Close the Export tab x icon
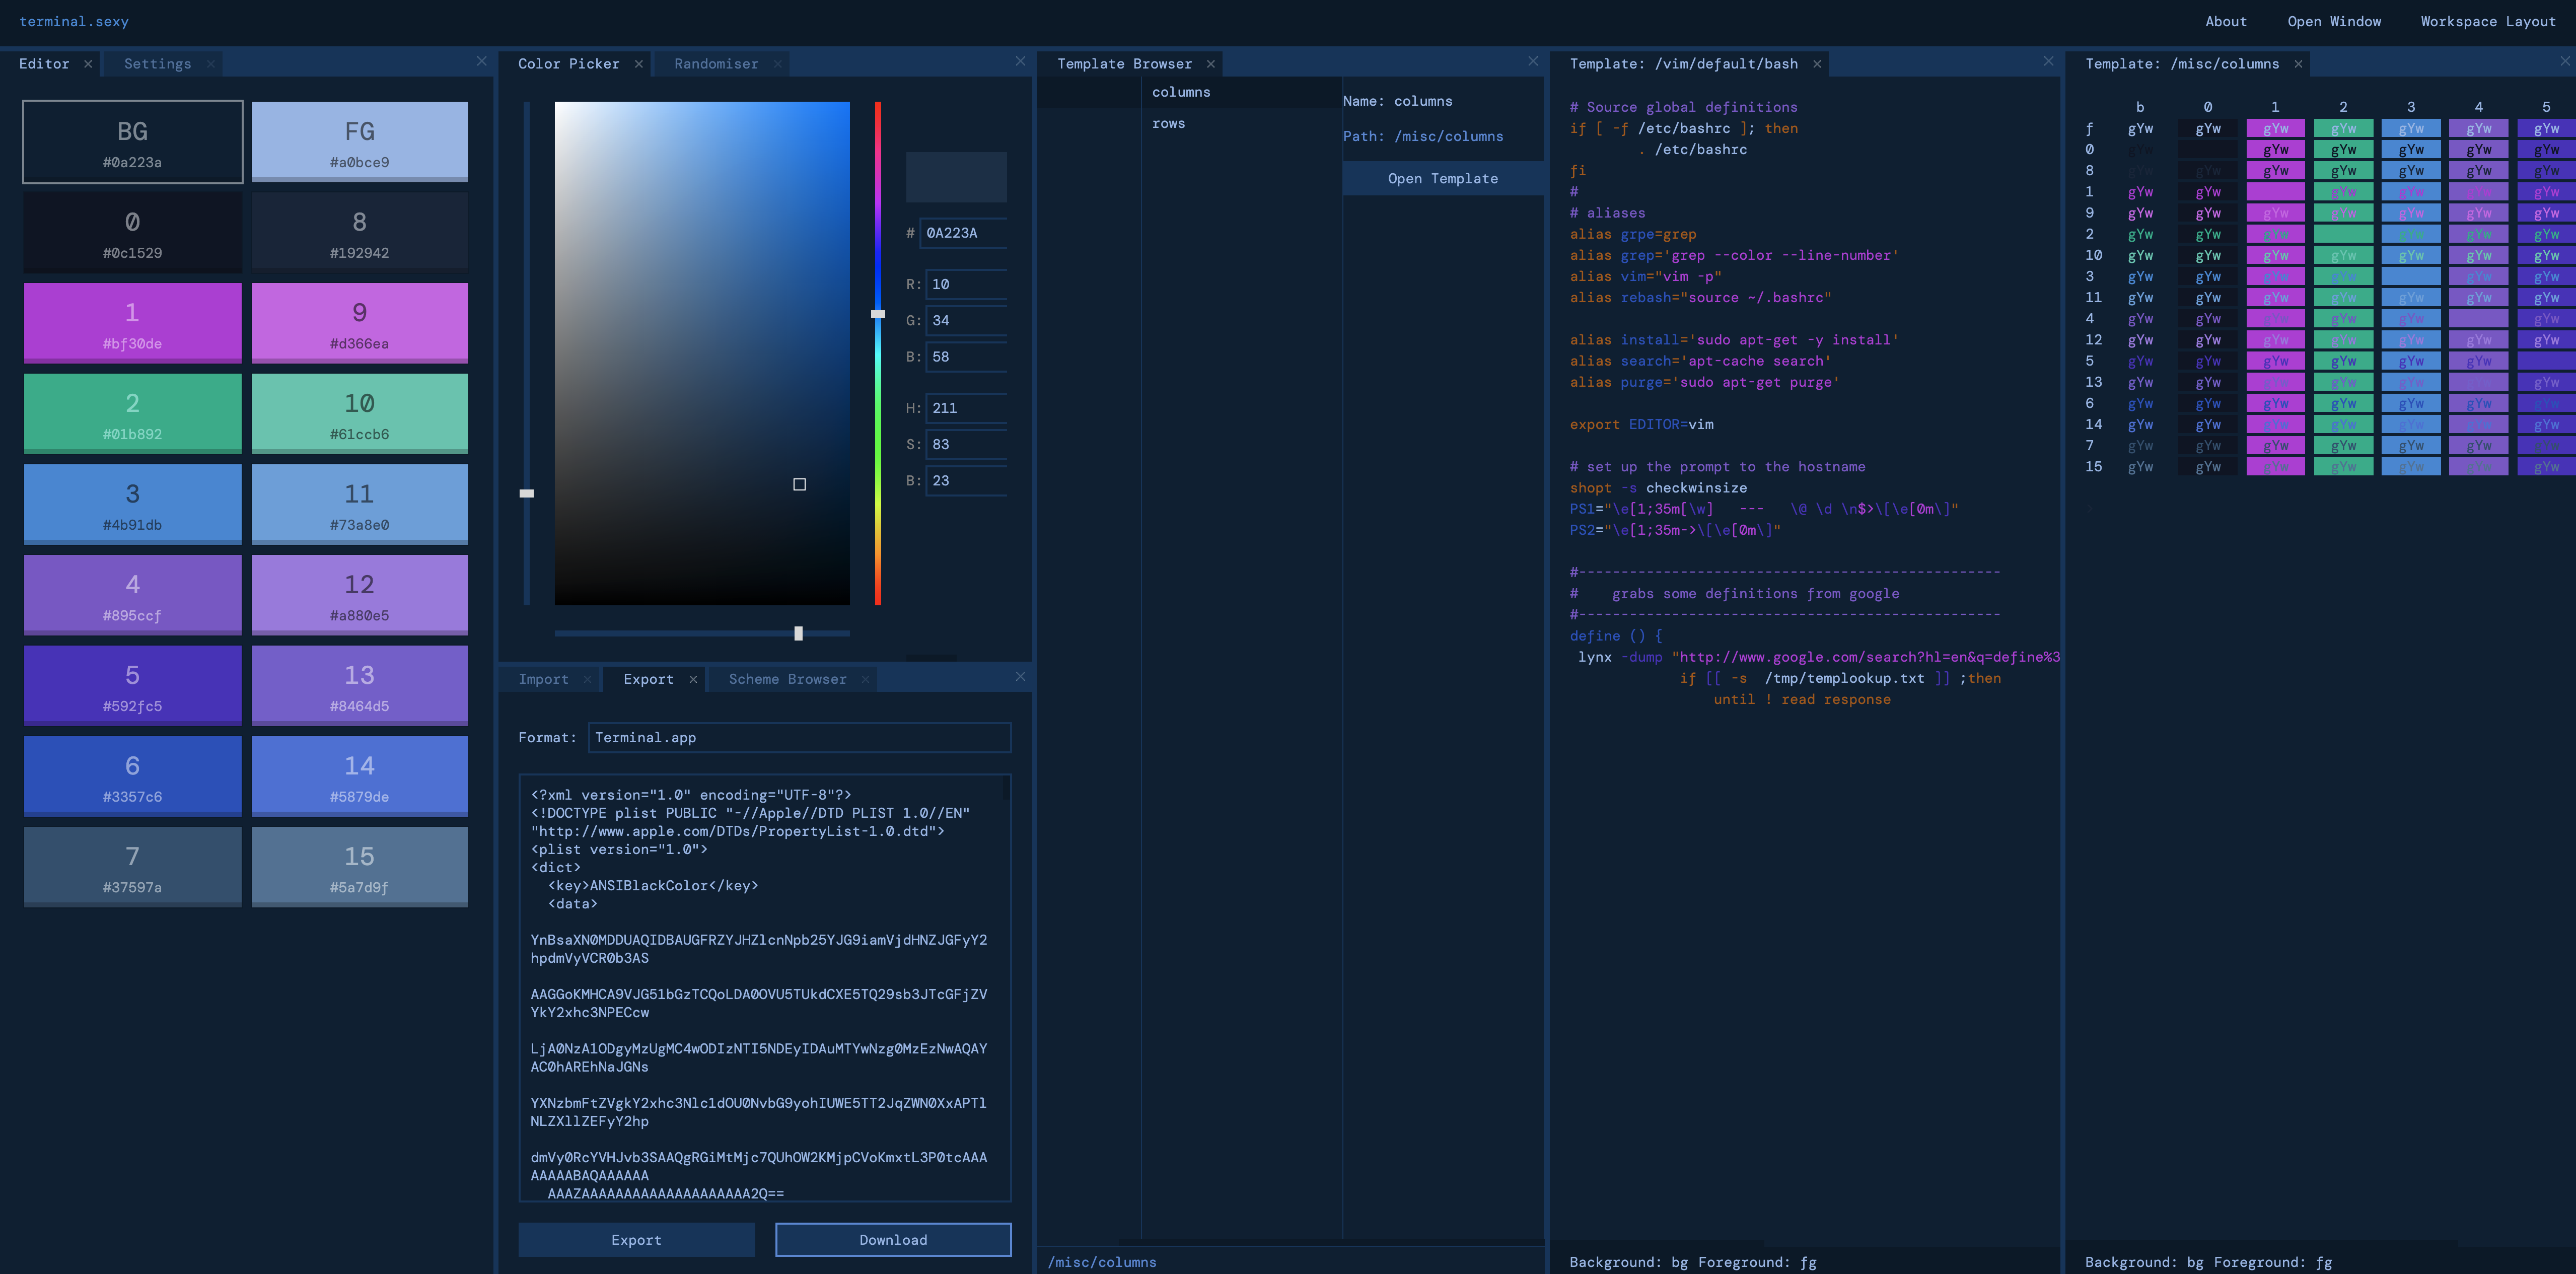Viewport: 2576px width, 1274px height. [x=693, y=679]
